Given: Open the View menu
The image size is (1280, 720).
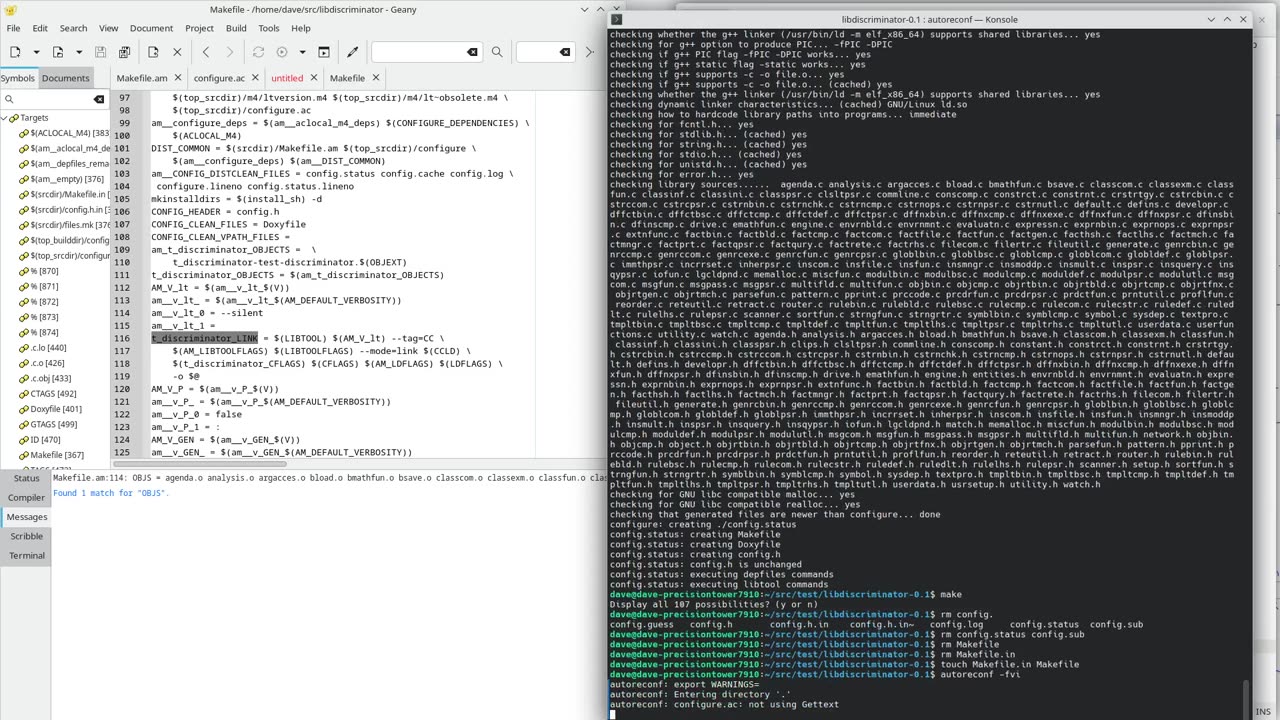Looking at the screenshot, I should tap(108, 28).
